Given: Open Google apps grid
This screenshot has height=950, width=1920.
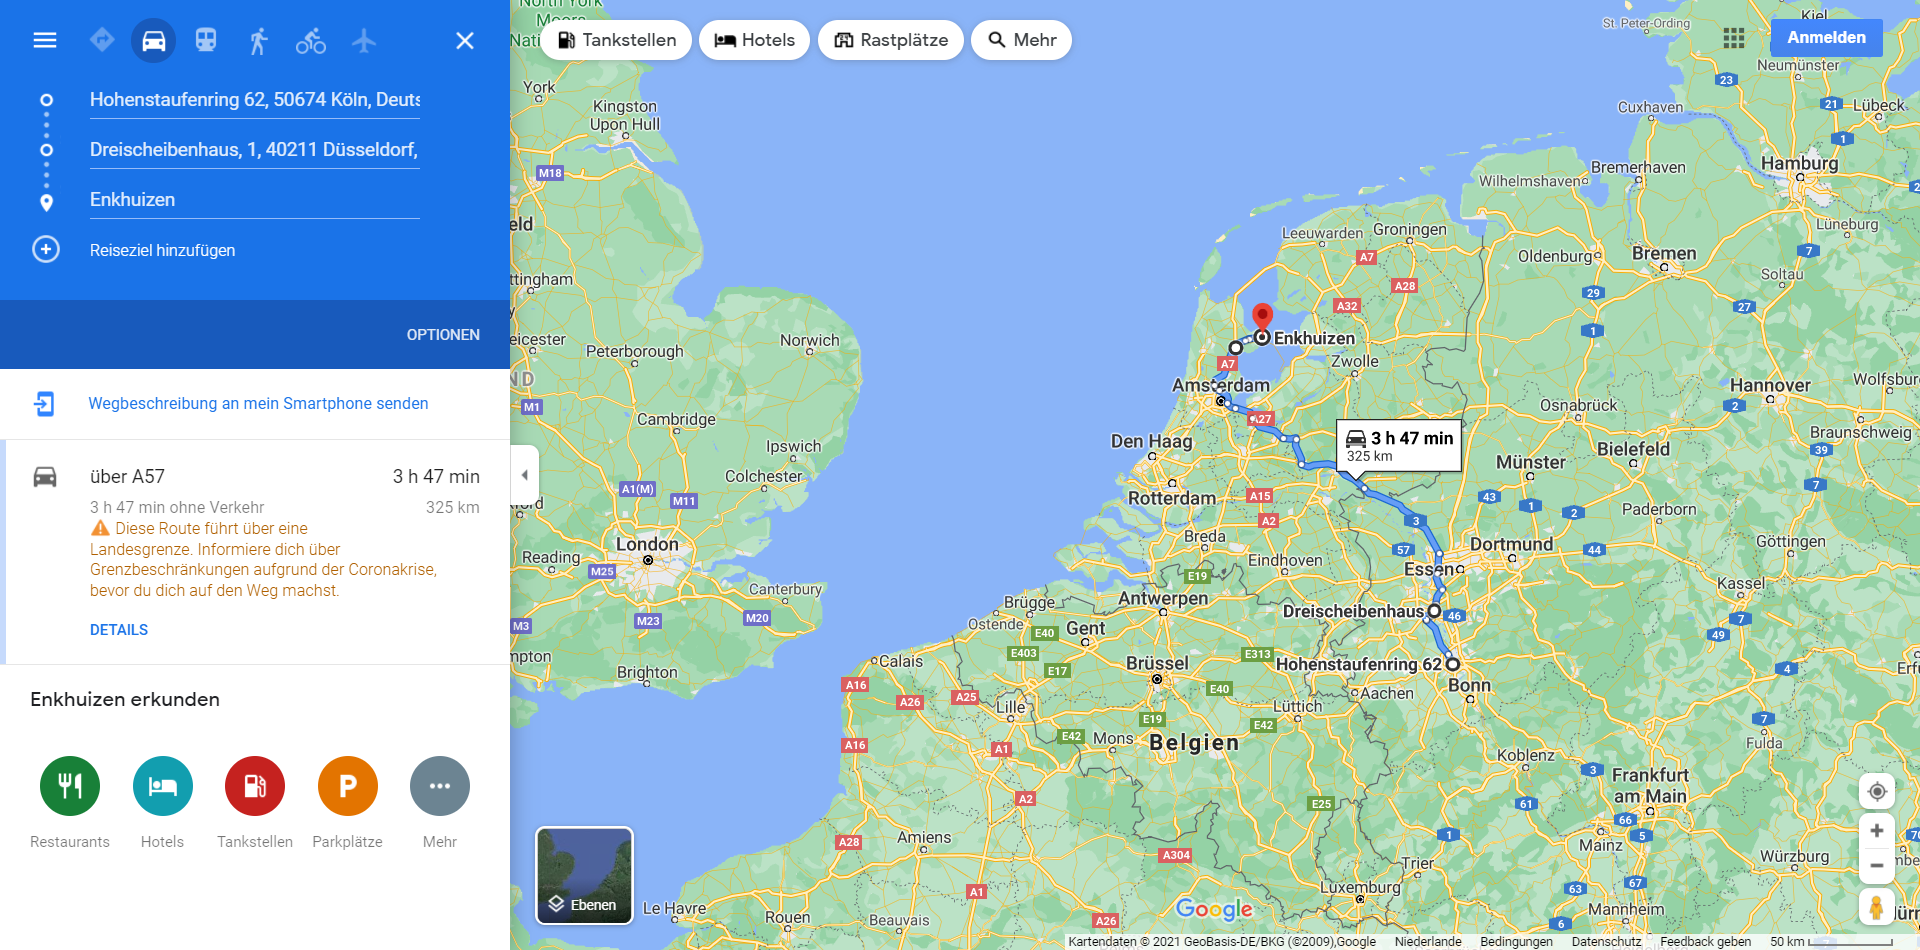Looking at the screenshot, I should click(1734, 38).
